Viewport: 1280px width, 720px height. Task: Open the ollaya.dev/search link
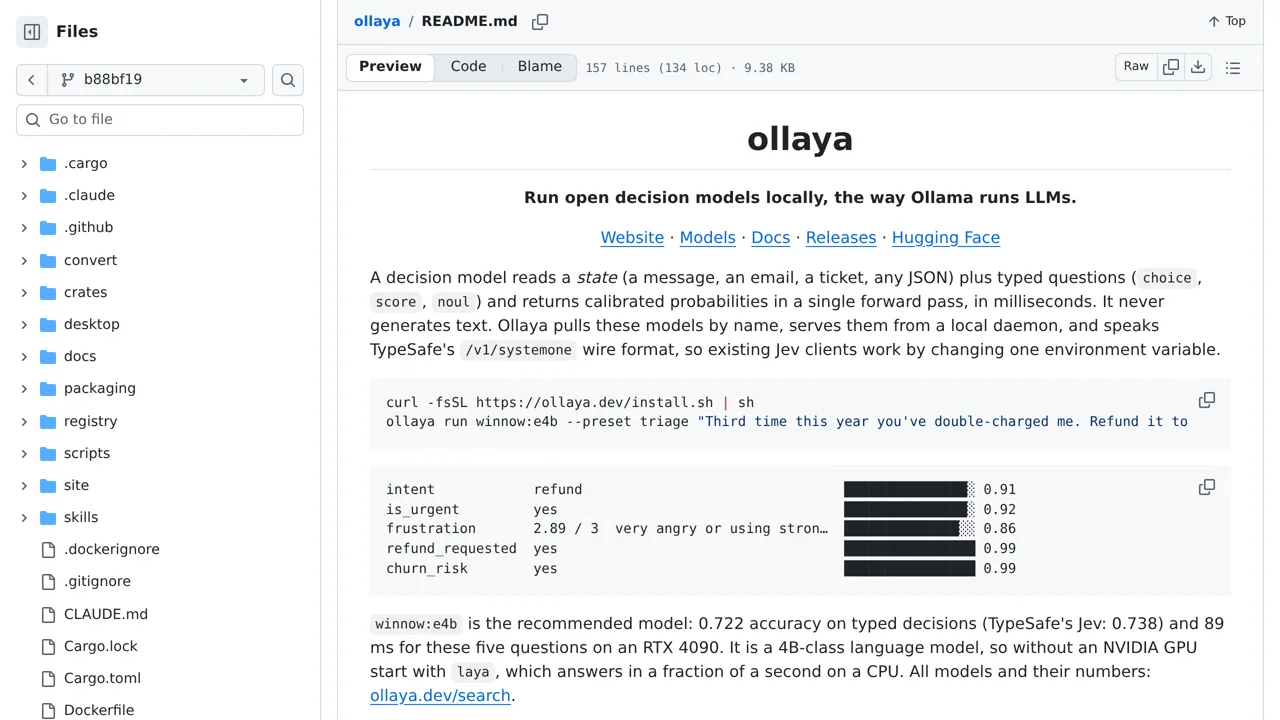(x=440, y=695)
